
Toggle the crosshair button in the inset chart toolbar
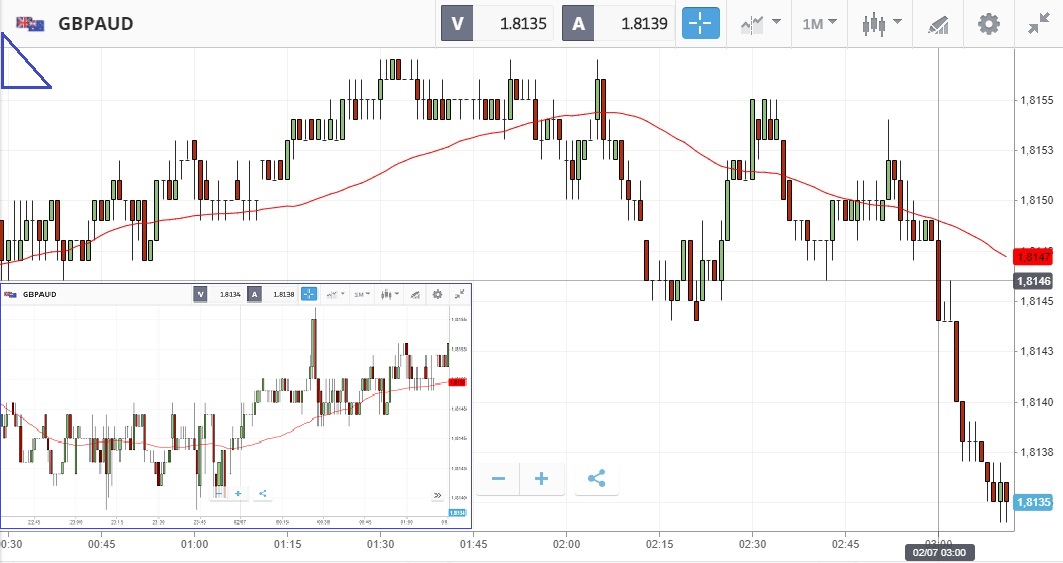pyautogui.click(x=309, y=294)
